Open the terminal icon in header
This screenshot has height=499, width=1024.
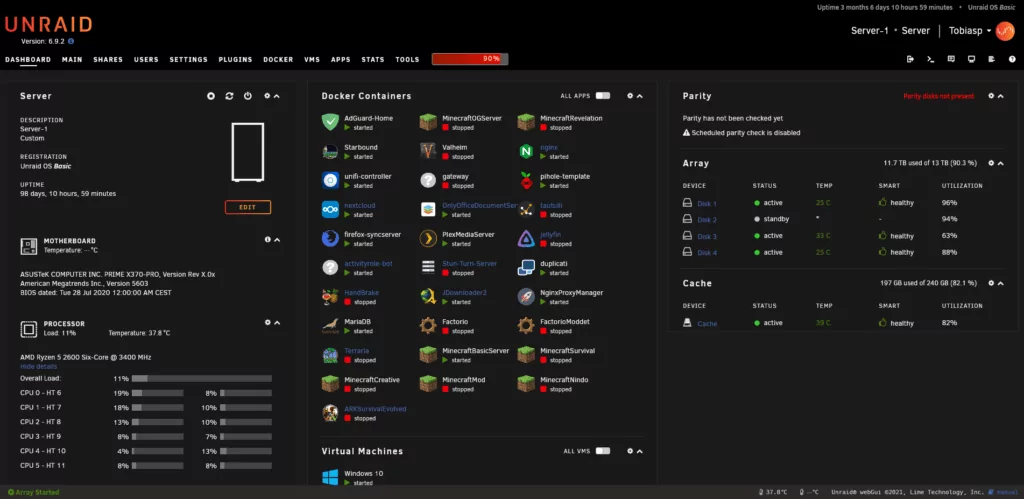[931, 59]
